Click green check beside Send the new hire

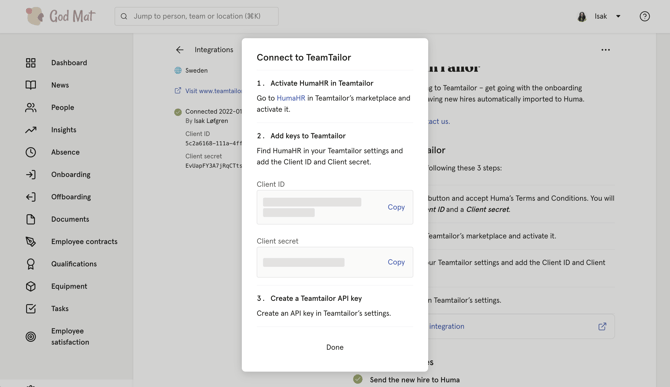(358, 379)
